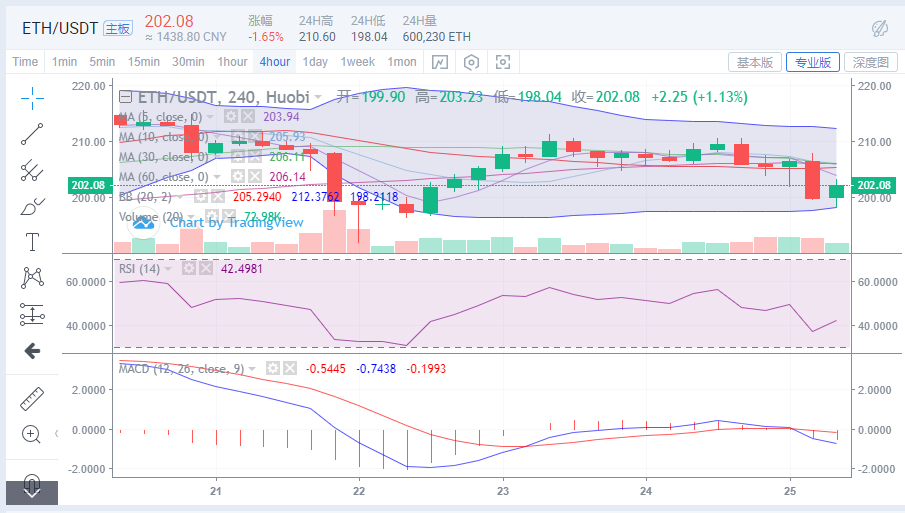Select the Time interval tab
The image size is (905, 513).
25,62
